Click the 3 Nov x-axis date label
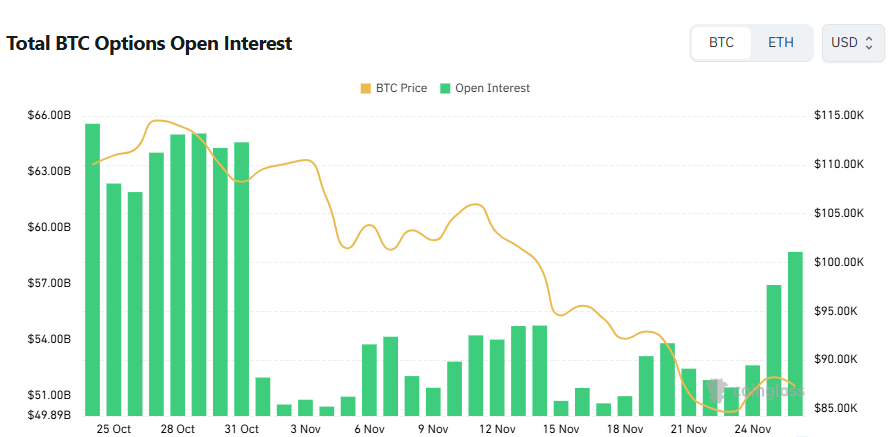 pyautogui.click(x=305, y=429)
